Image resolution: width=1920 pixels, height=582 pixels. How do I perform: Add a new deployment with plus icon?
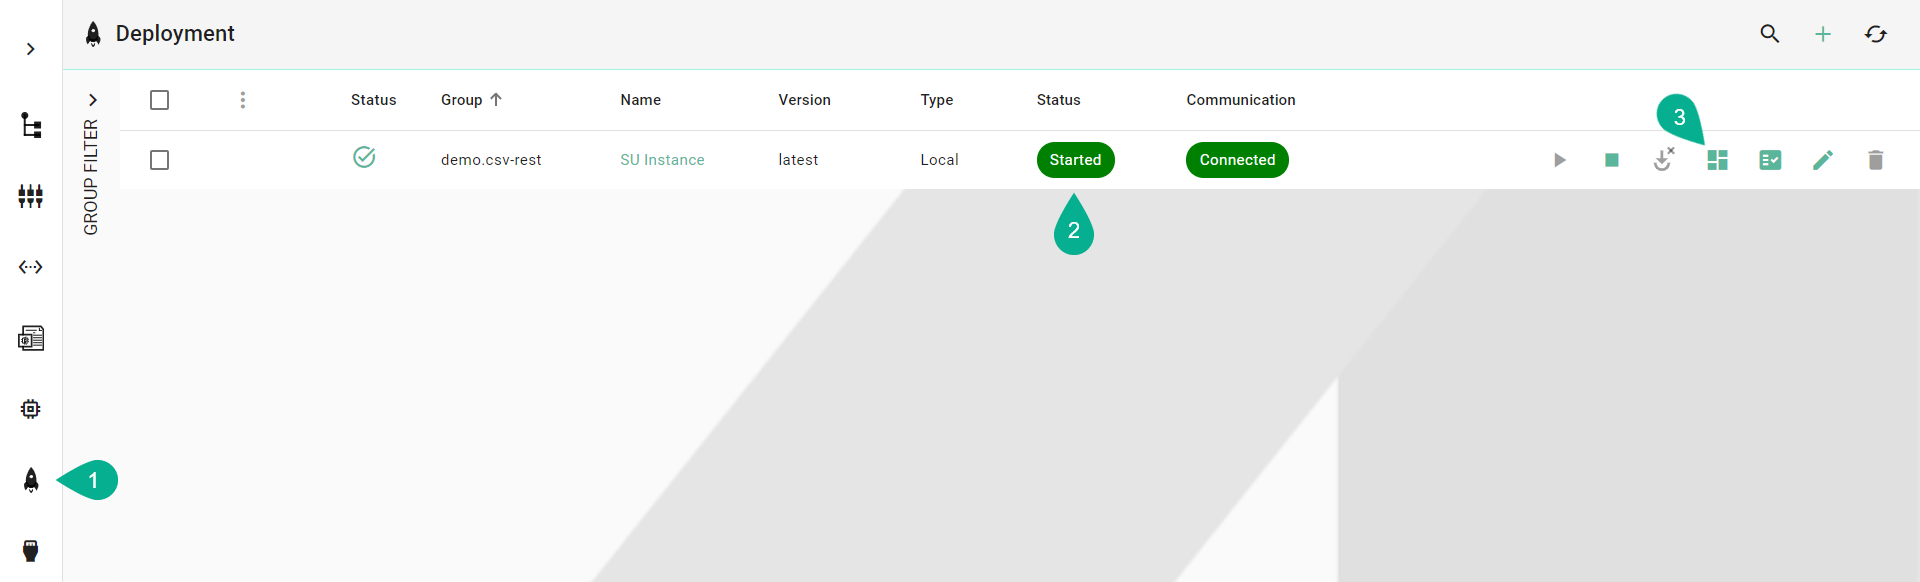1822,34
